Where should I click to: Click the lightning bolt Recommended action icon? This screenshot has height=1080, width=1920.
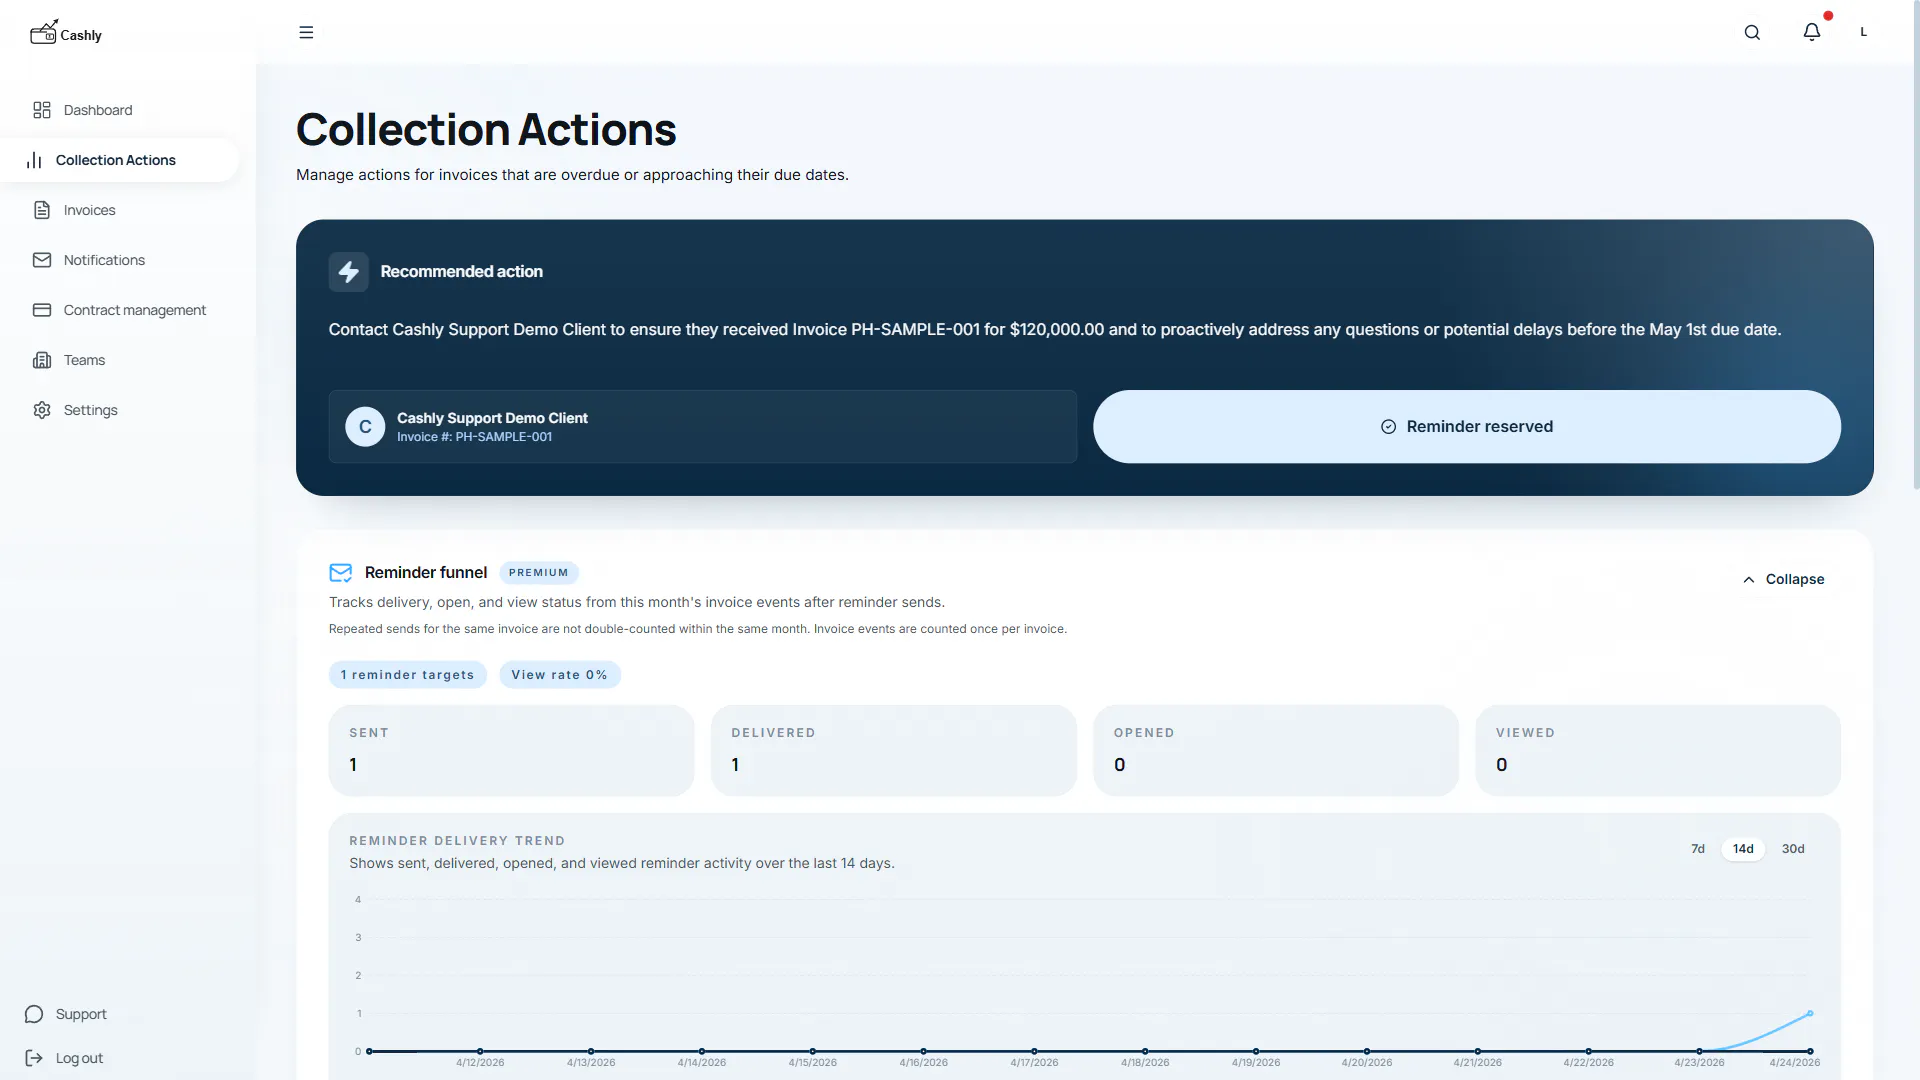pos(349,272)
